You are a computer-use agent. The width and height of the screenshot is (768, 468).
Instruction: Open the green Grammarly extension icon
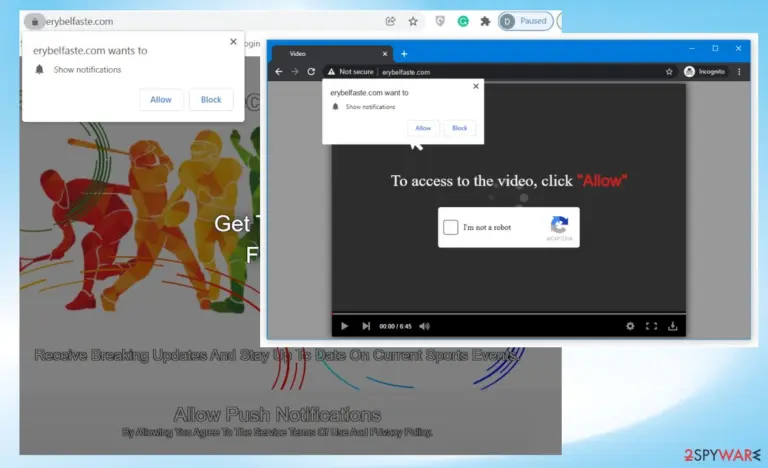tap(463, 21)
